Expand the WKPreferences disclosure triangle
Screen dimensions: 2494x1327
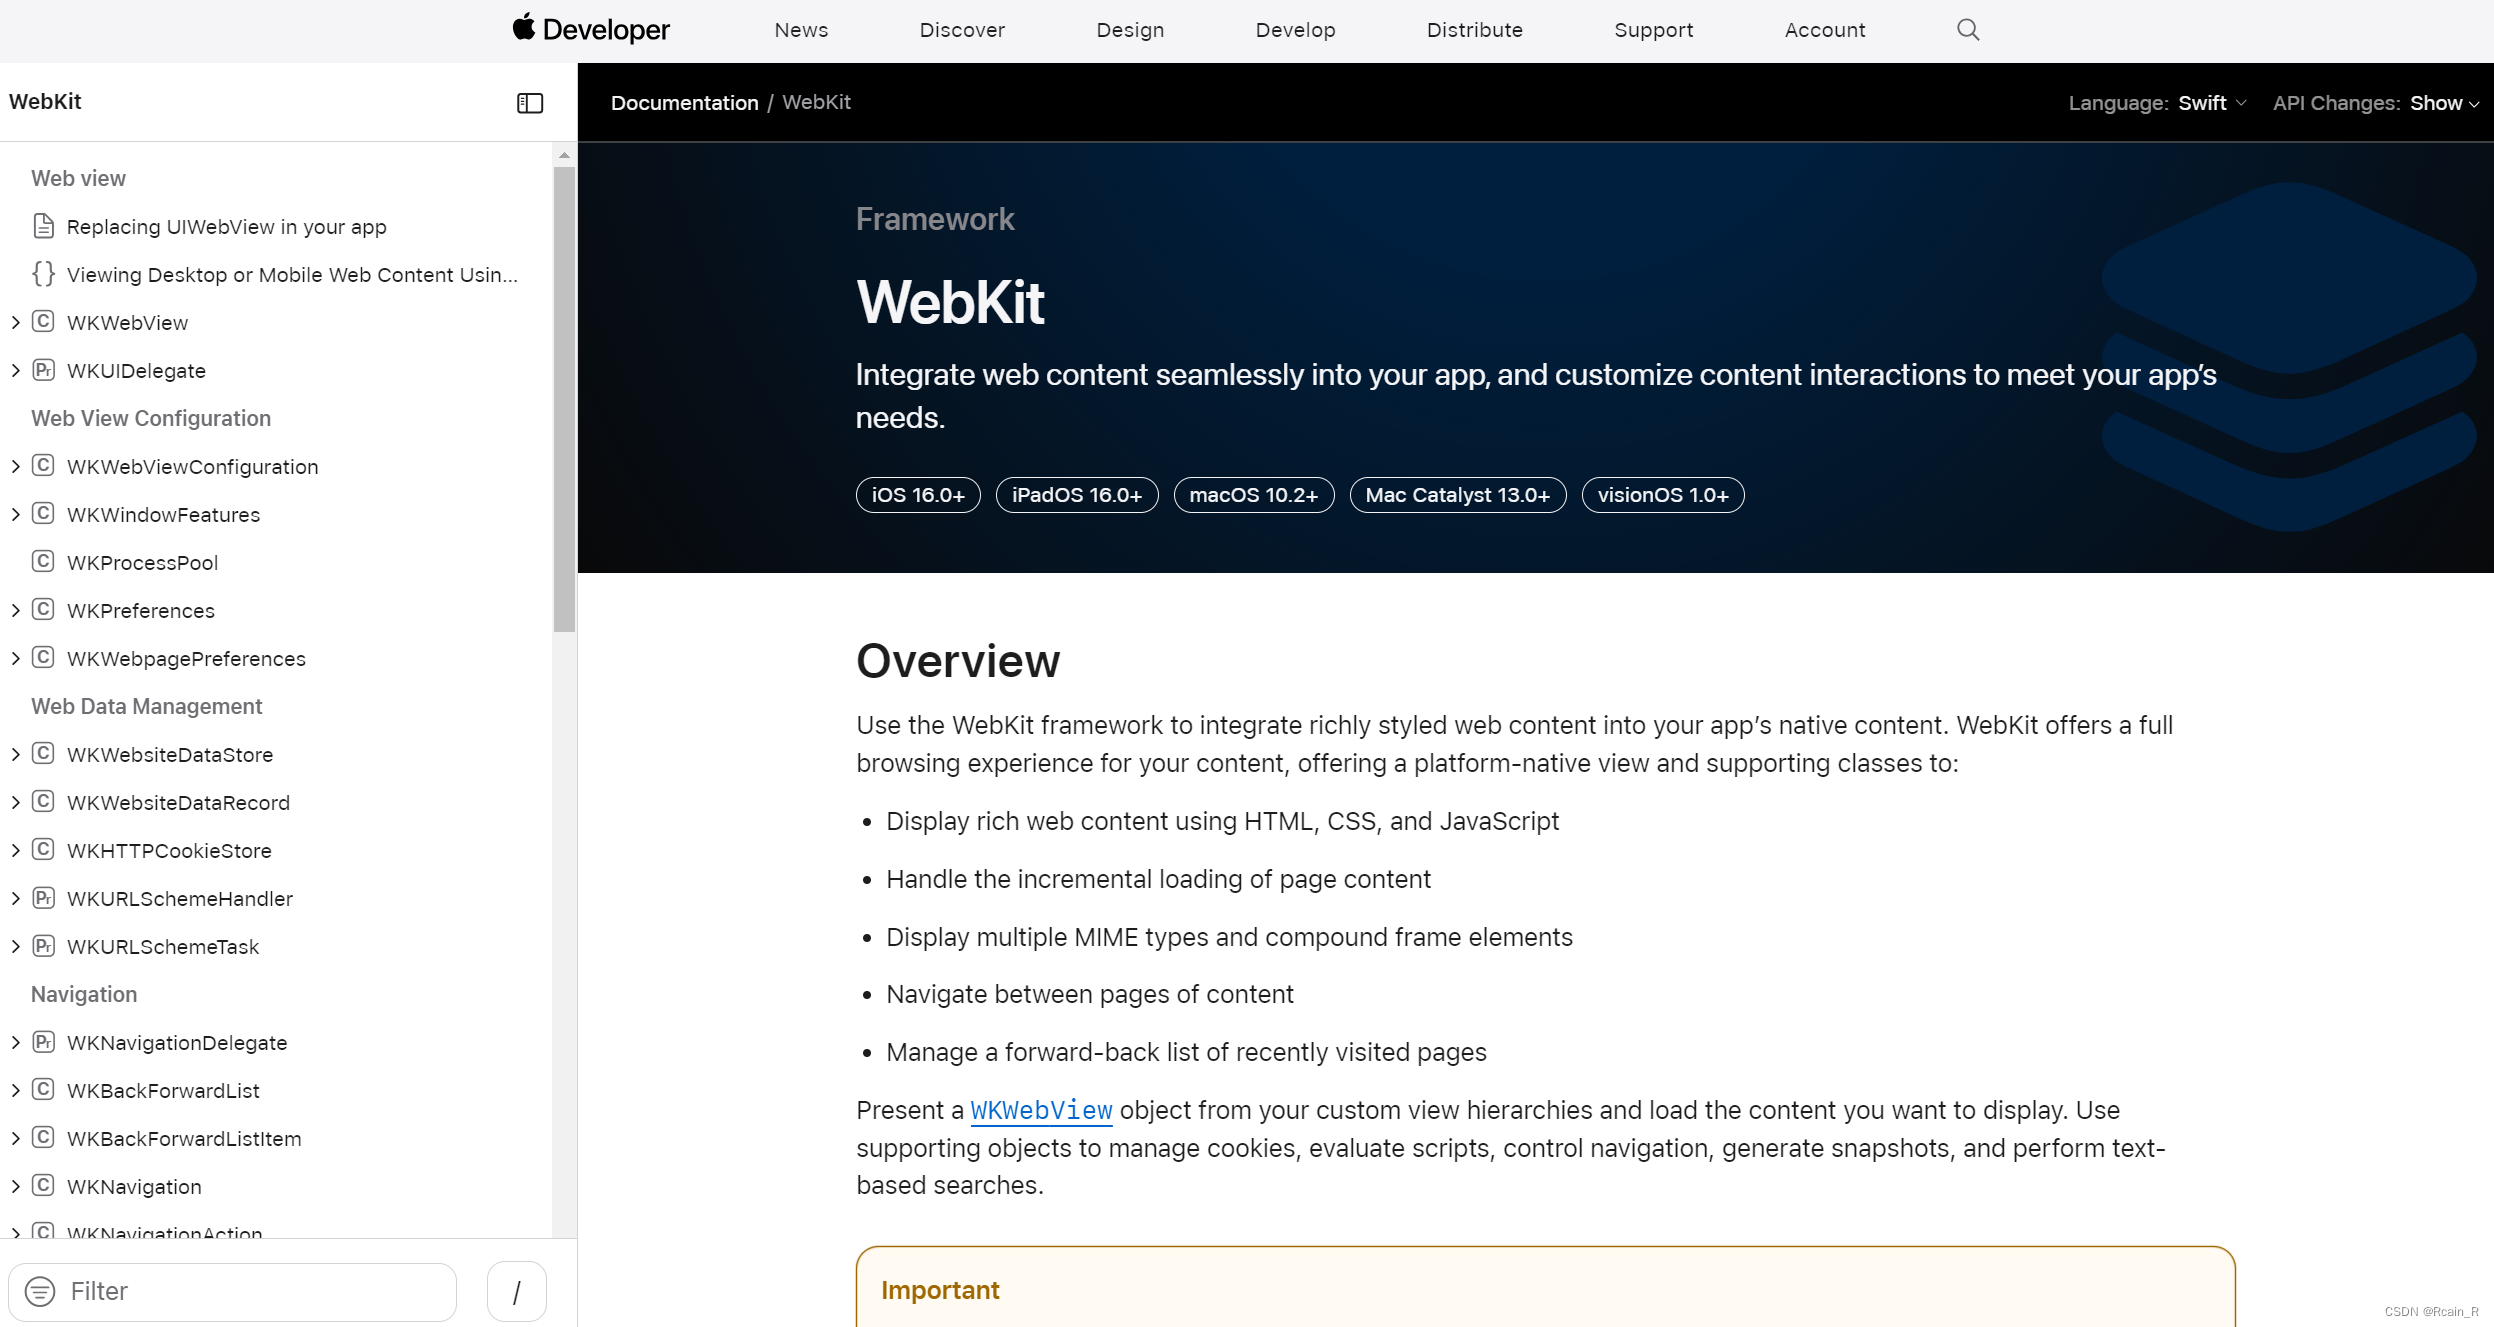pyautogui.click(x=16, y=610)
